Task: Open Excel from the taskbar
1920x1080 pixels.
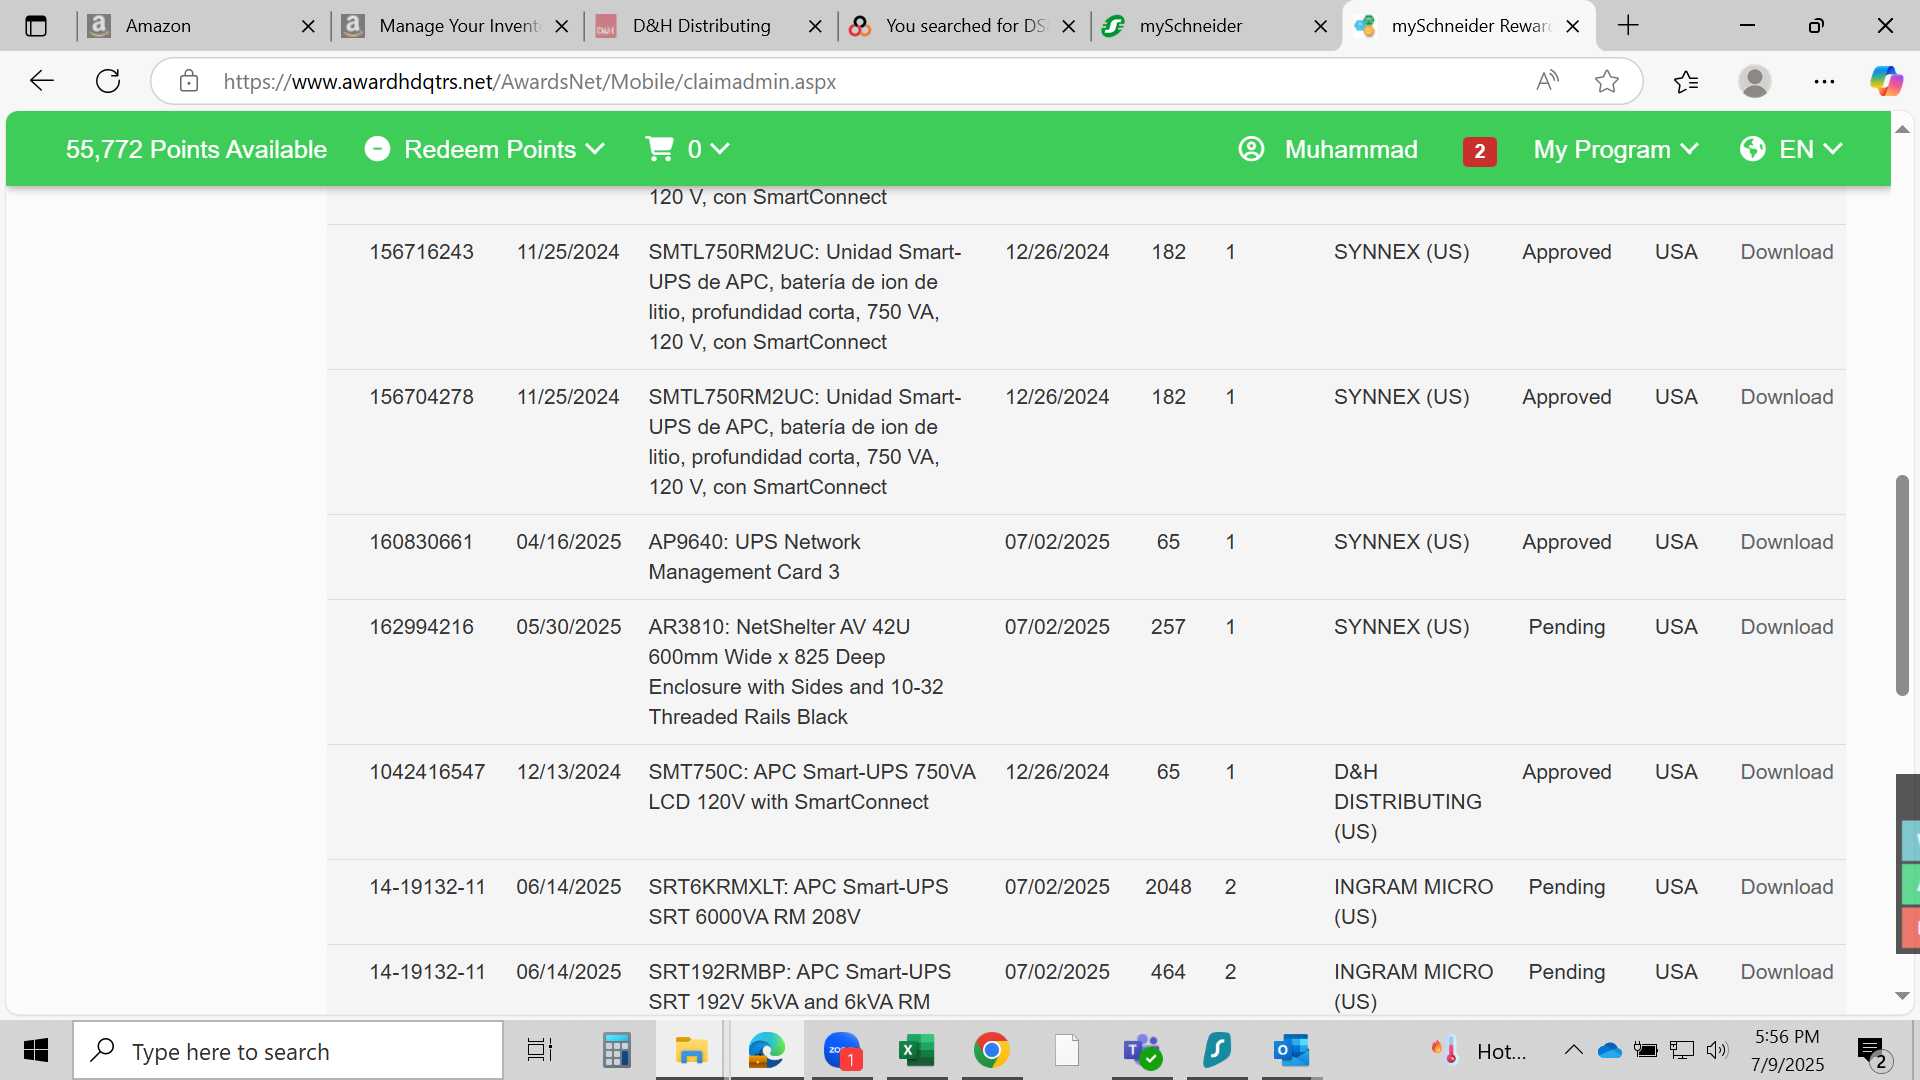Action: (x=917, y=1050)
